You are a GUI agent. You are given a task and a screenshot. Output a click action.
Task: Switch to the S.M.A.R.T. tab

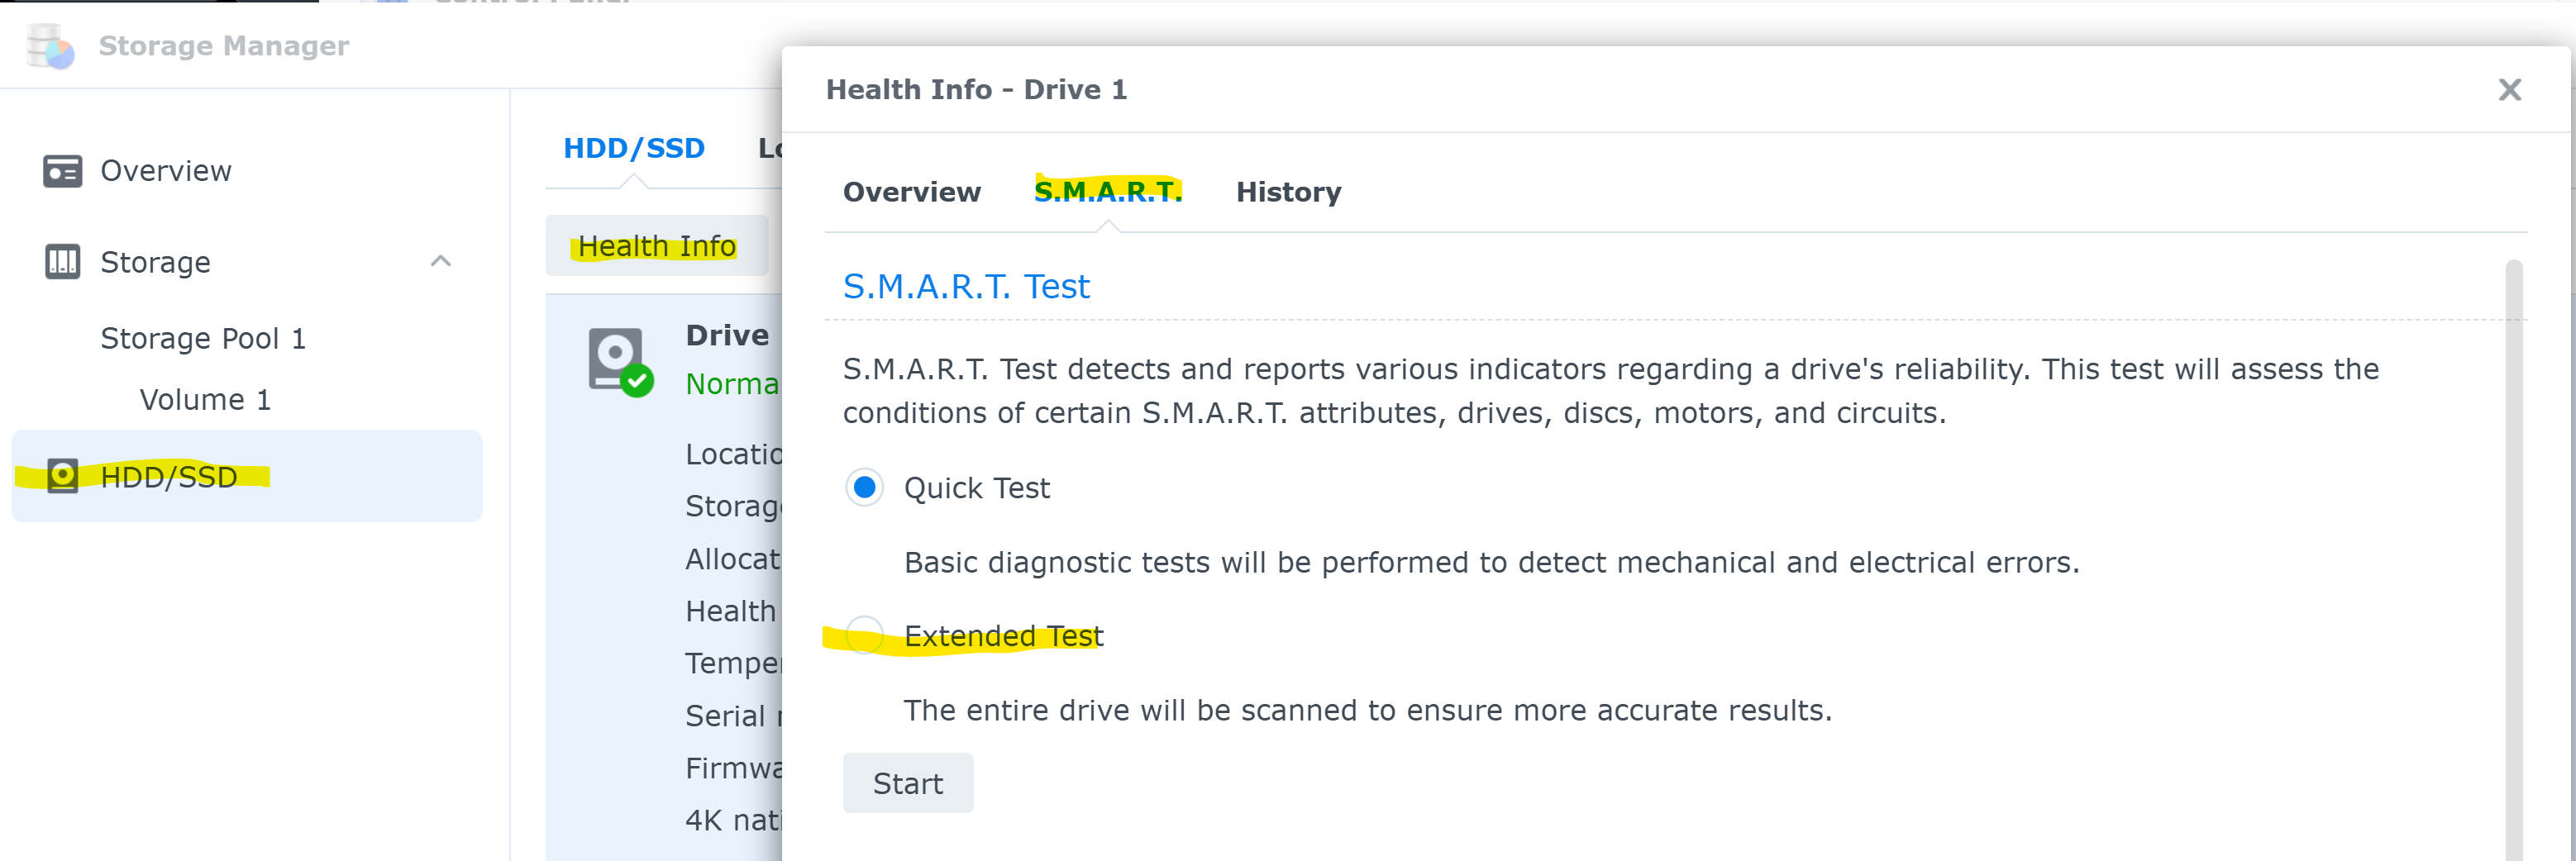[x=1107, y=192]
